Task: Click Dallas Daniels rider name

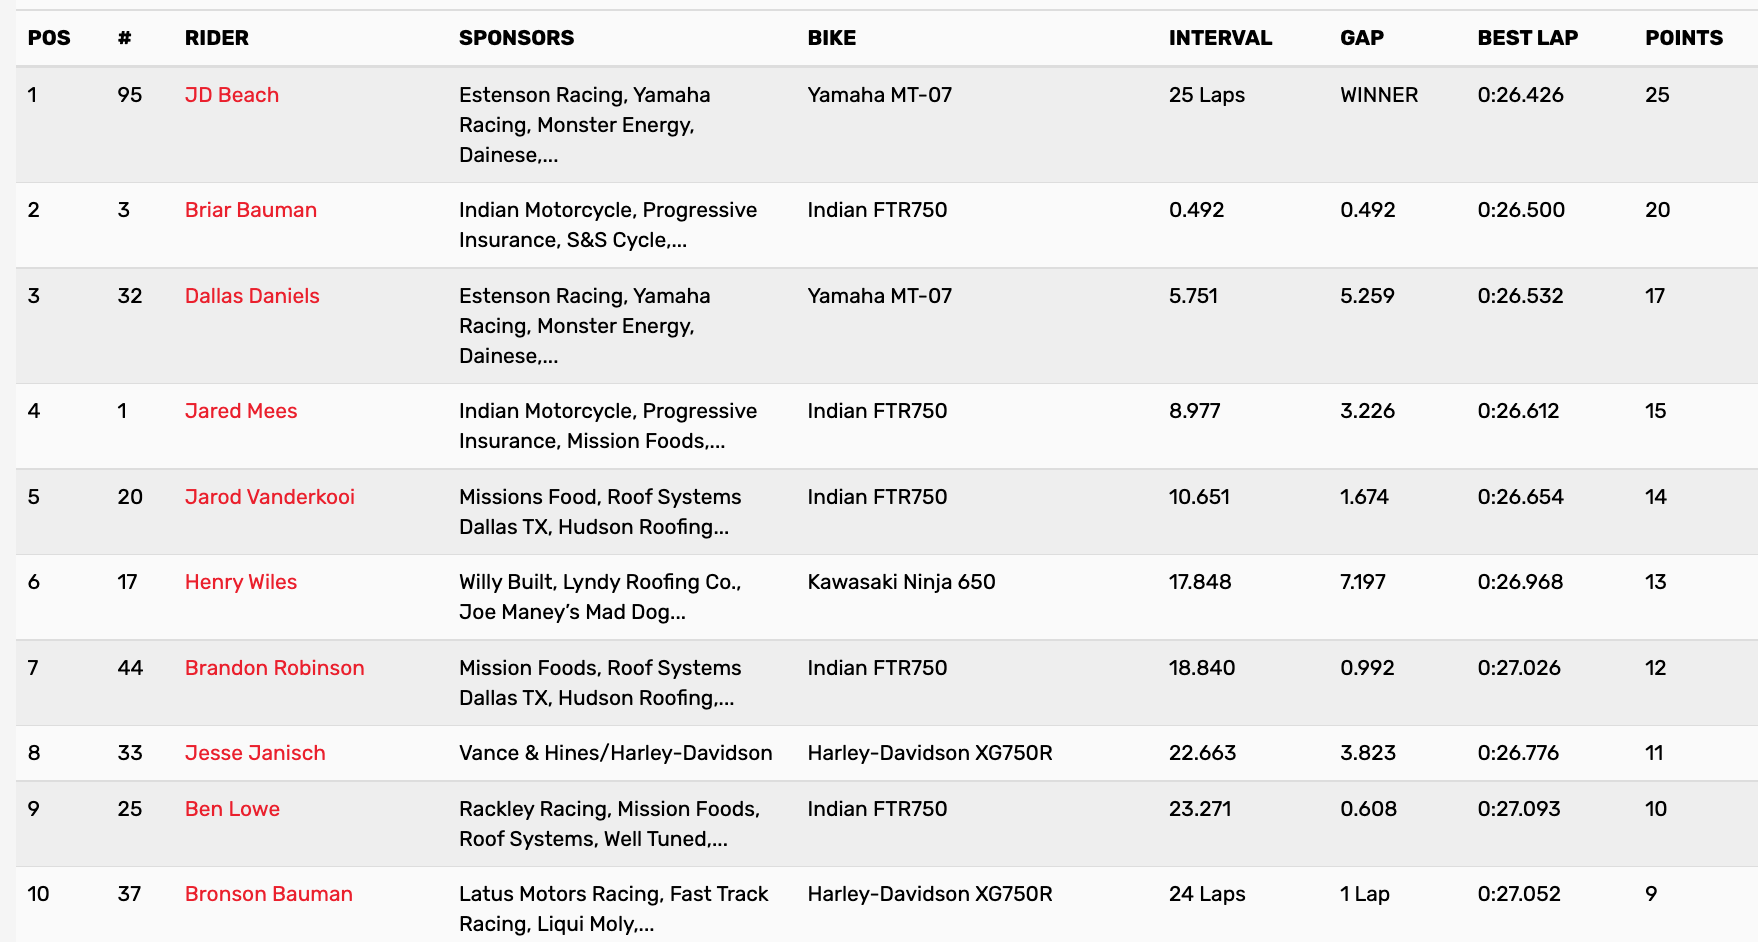Action: pyautogui.click(x=252, y=296)
